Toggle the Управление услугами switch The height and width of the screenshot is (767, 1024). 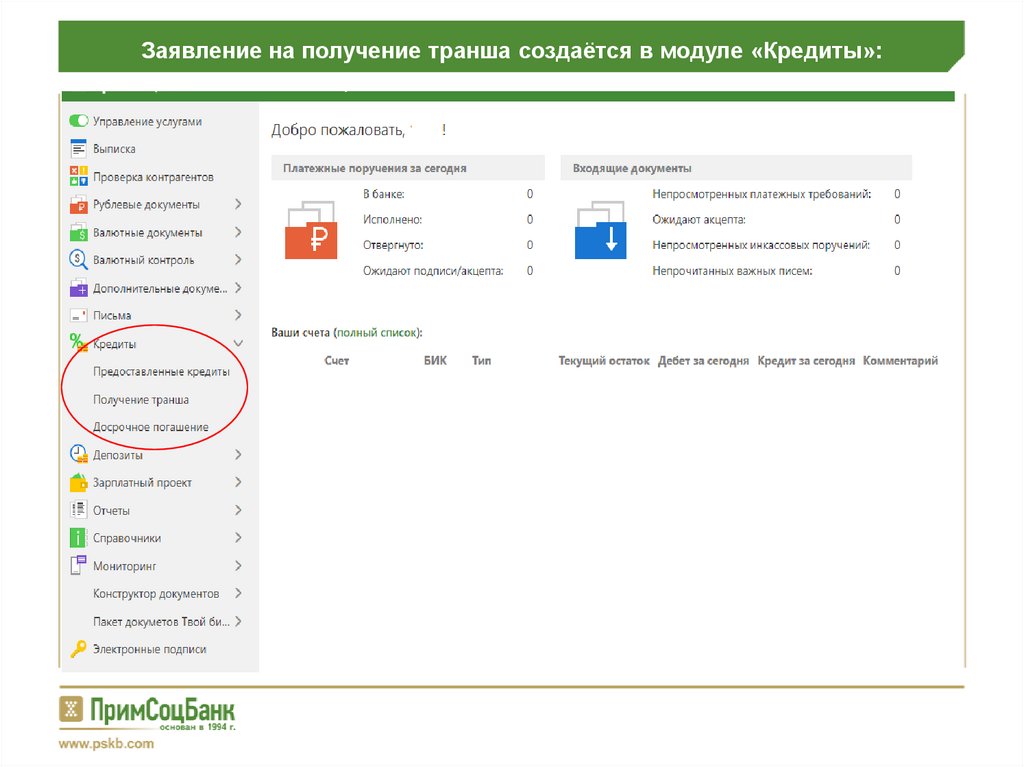(79, 120)
